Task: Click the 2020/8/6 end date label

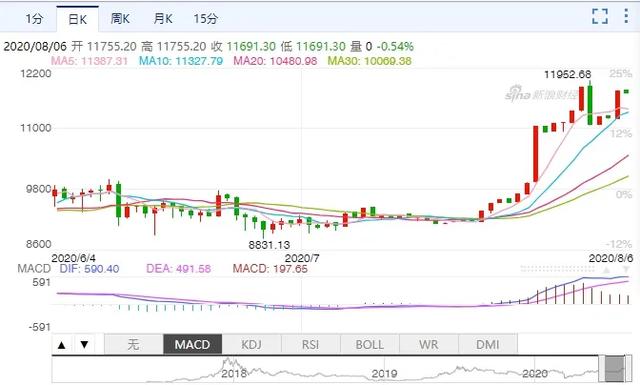Action: [611, 258]
